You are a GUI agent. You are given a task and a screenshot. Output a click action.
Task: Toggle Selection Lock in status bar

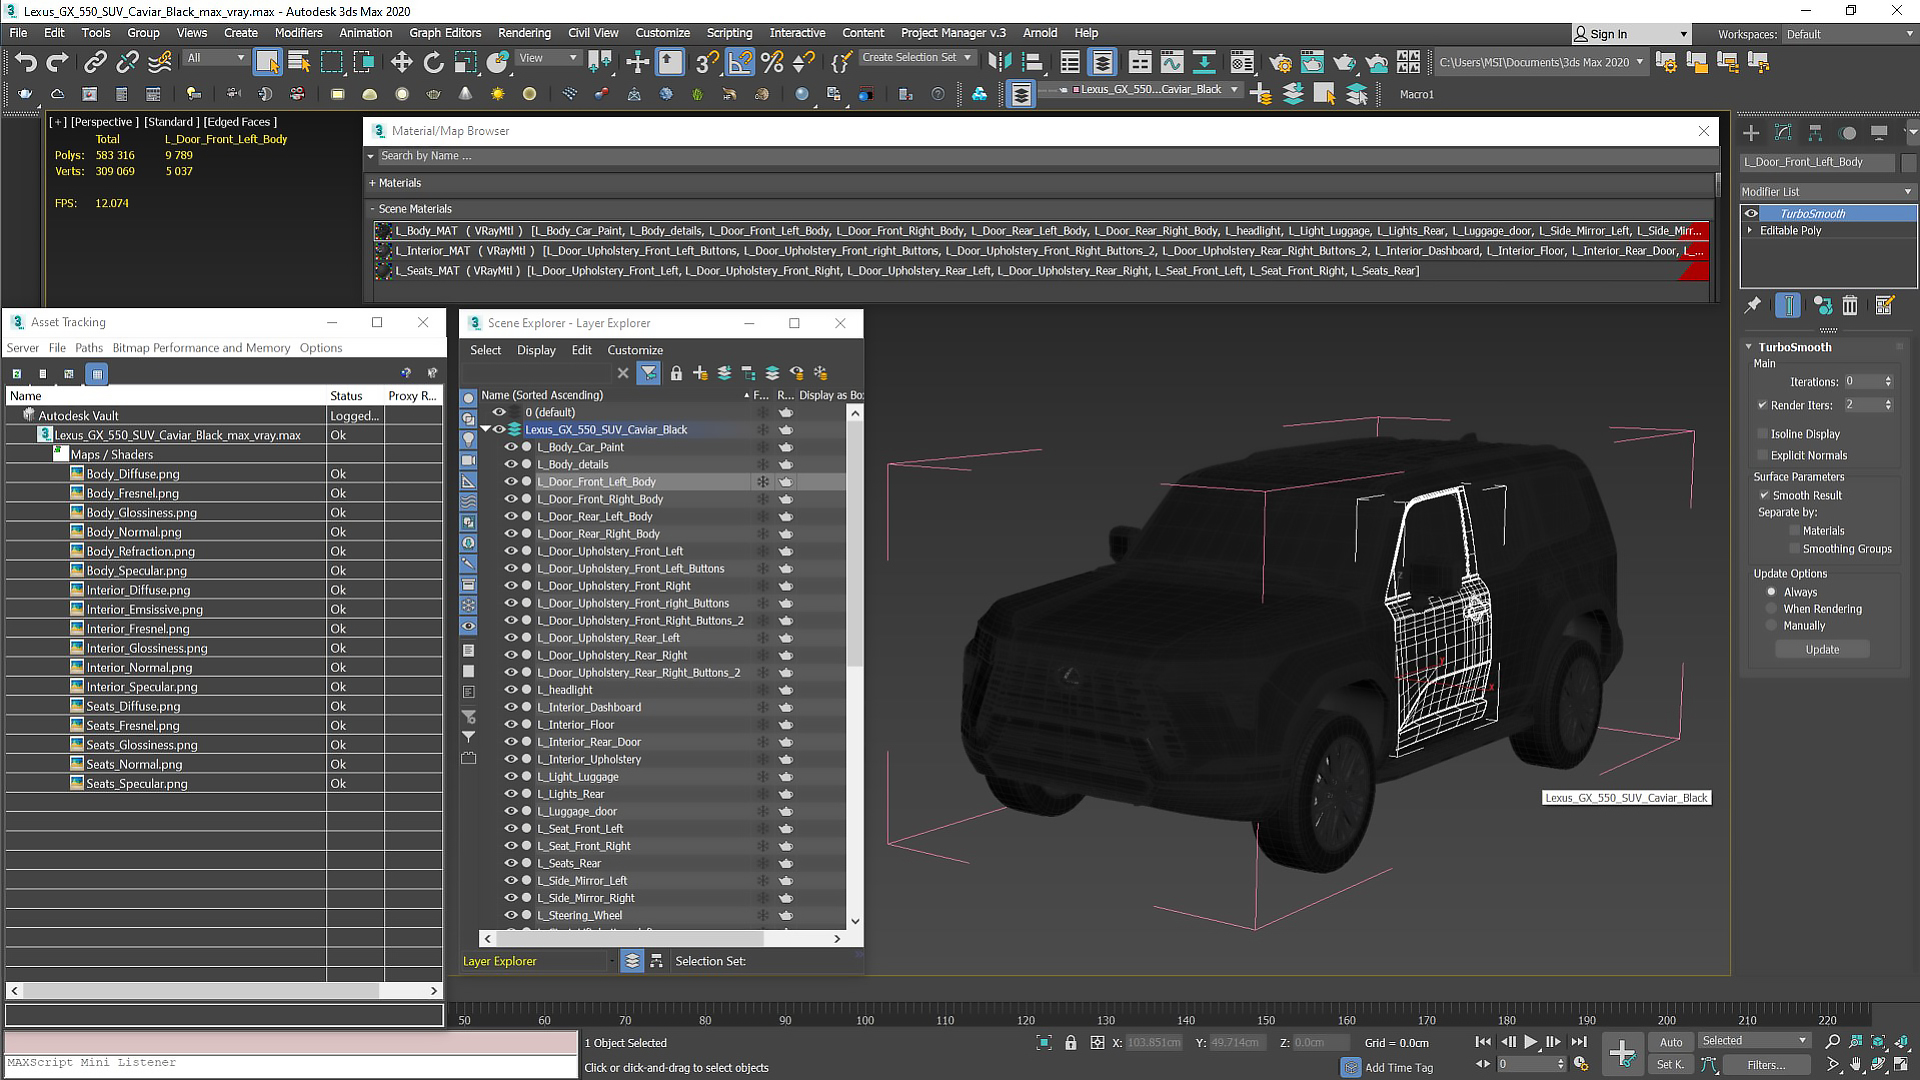tap(1071, 1043)
